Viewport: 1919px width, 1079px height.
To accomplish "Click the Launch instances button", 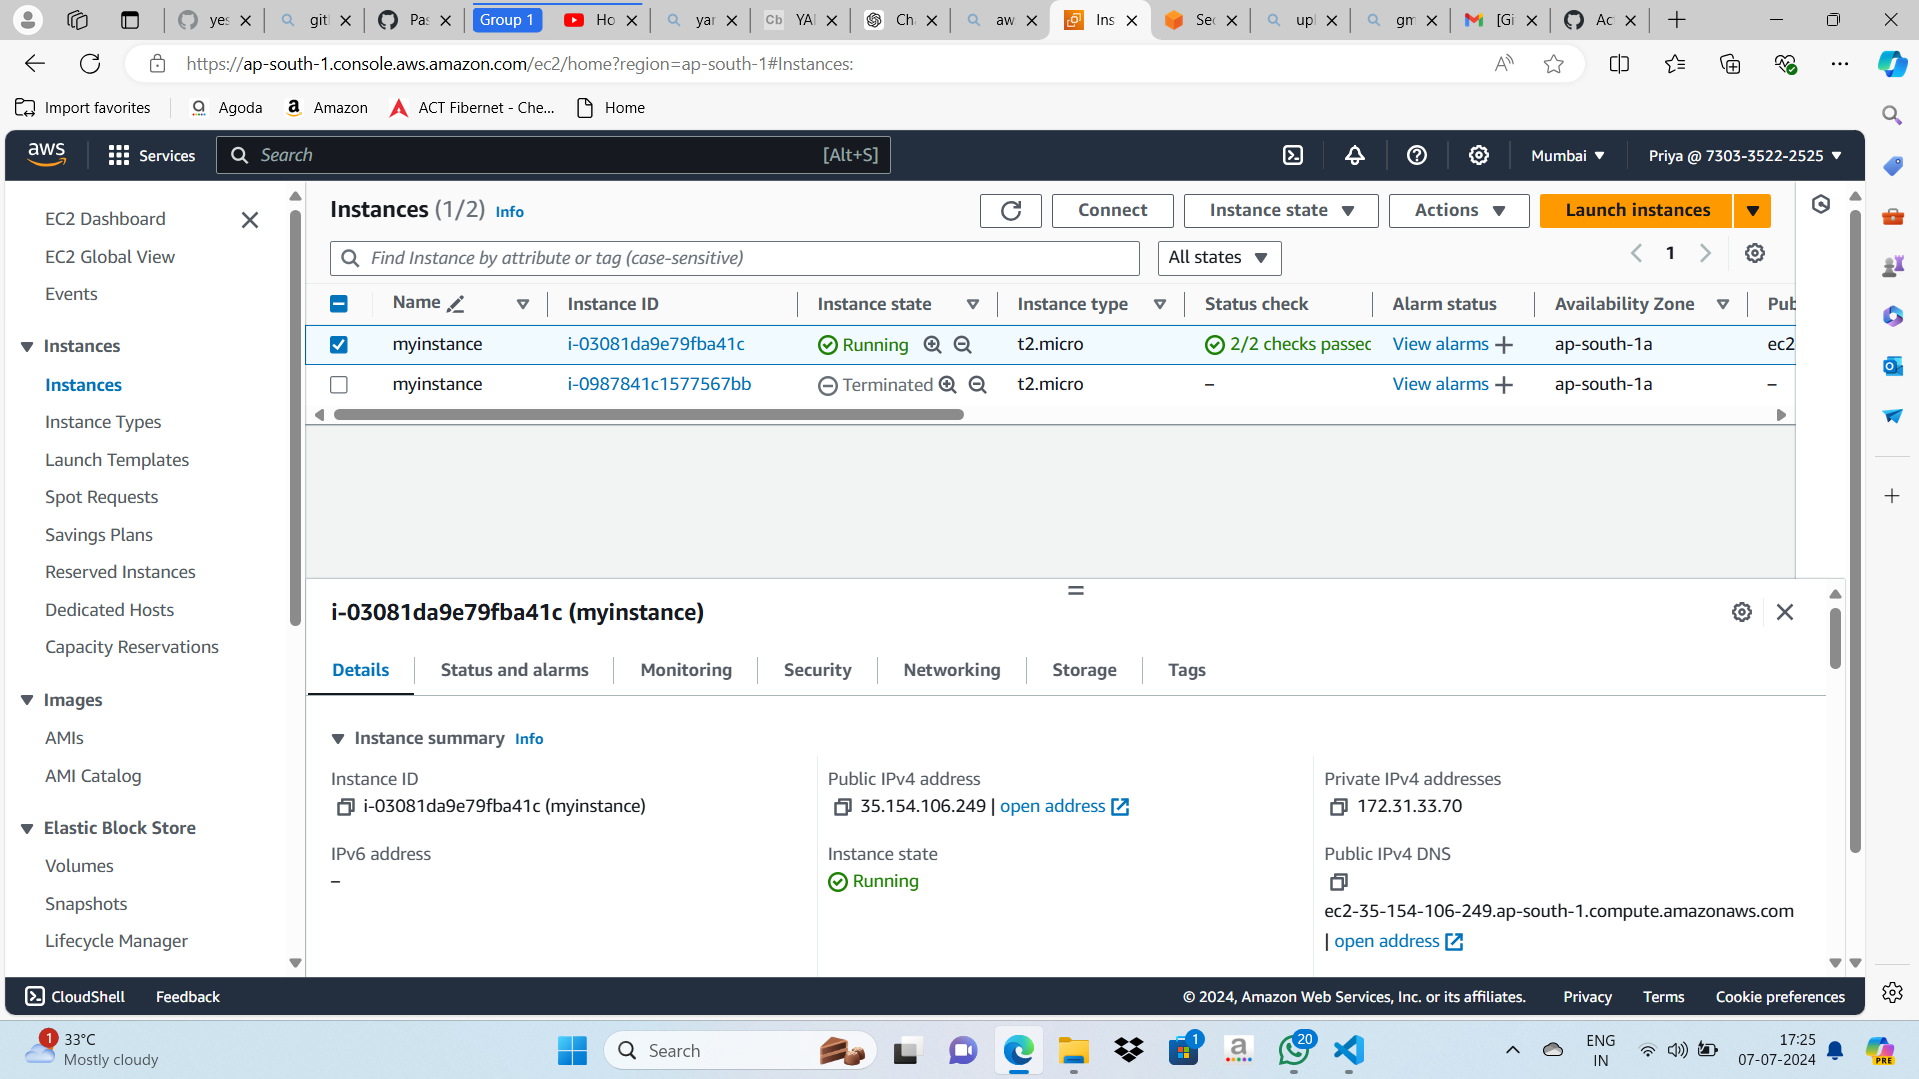I will coord(1638,210).
